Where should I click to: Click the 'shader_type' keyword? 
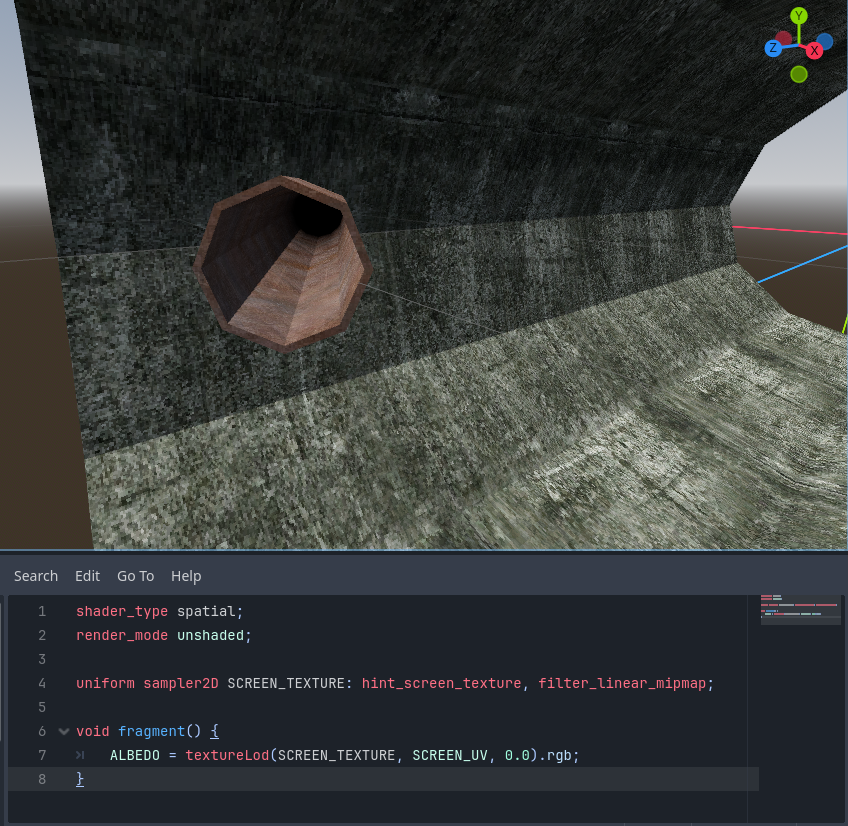click(x=122, y=612)
